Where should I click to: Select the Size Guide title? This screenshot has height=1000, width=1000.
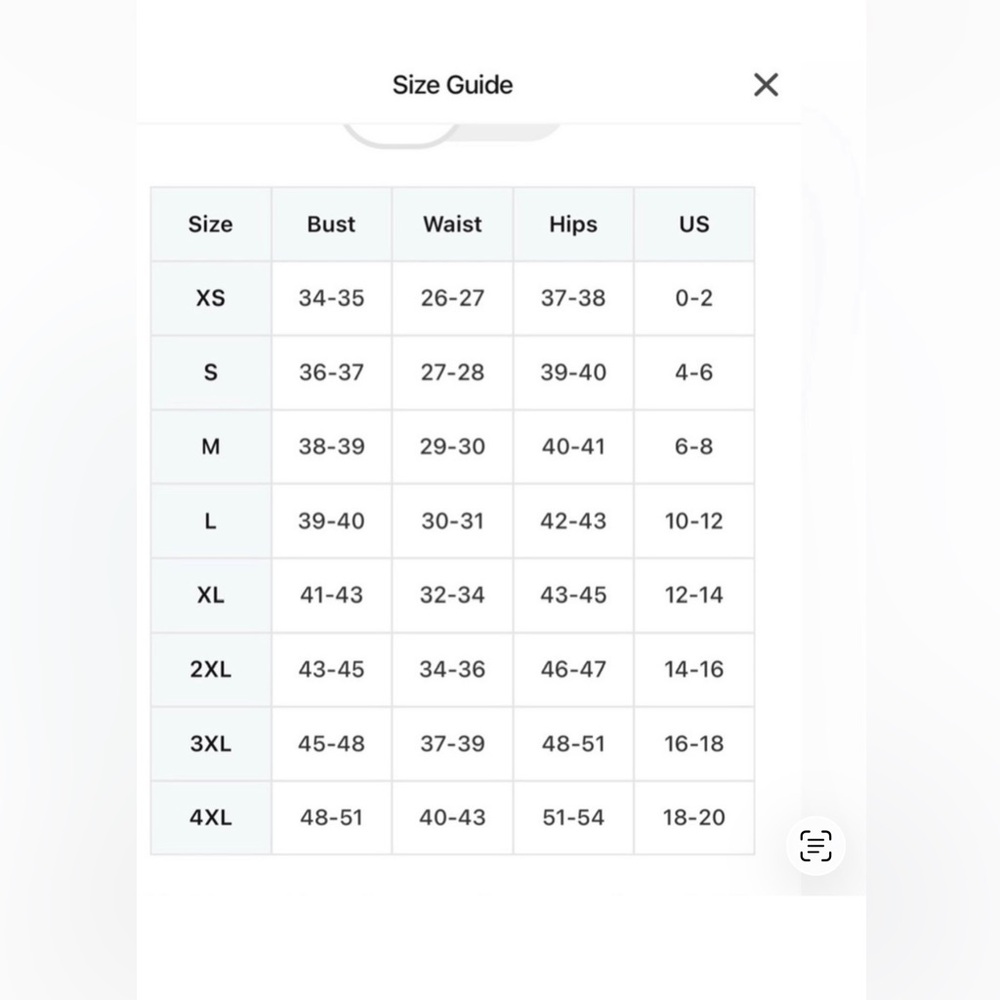coord(452,85)
